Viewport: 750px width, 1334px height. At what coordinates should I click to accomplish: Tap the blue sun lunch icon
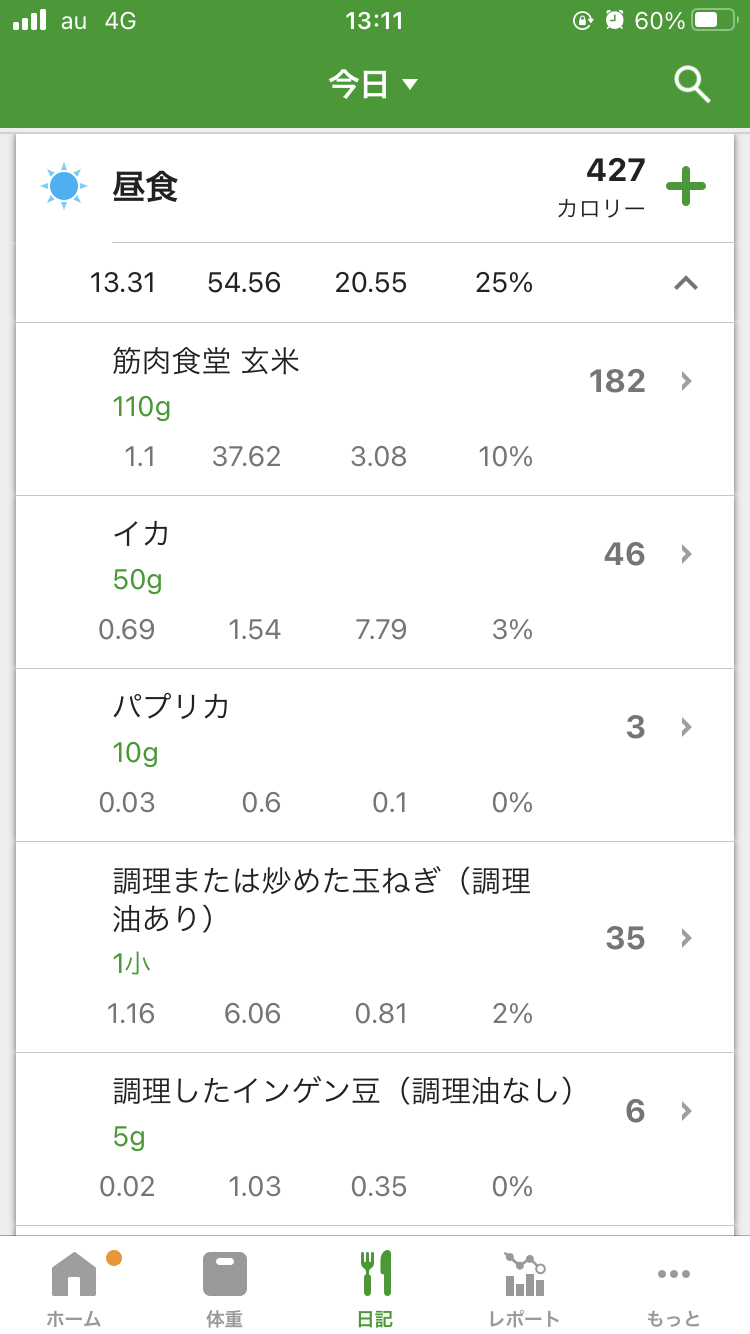pyautogui.click(x=63, y=186)
